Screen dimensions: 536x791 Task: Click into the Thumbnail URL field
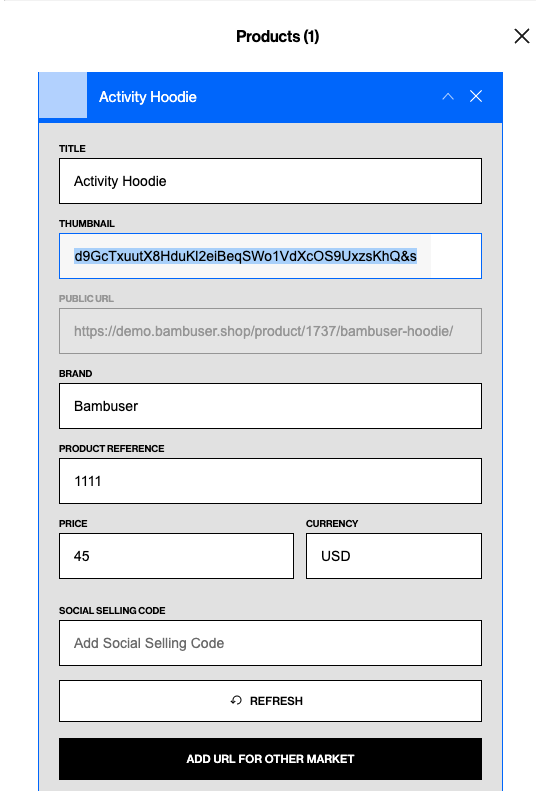pyautogui.click(x=270, y=256)
